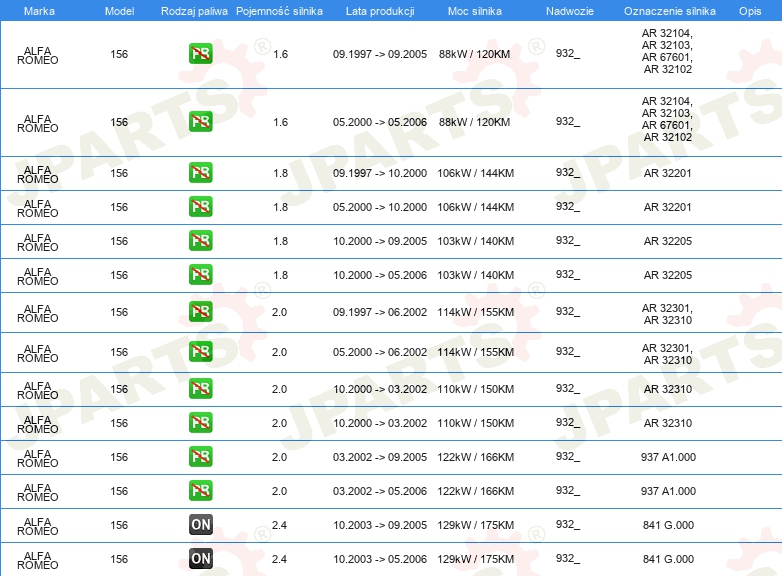Image resolution: width=782 pixels, height=576 pixels.
Task: Click the 103kW / 140KM cell in the 10.2000 -> 05.2006 row
Action: point(475,275)
